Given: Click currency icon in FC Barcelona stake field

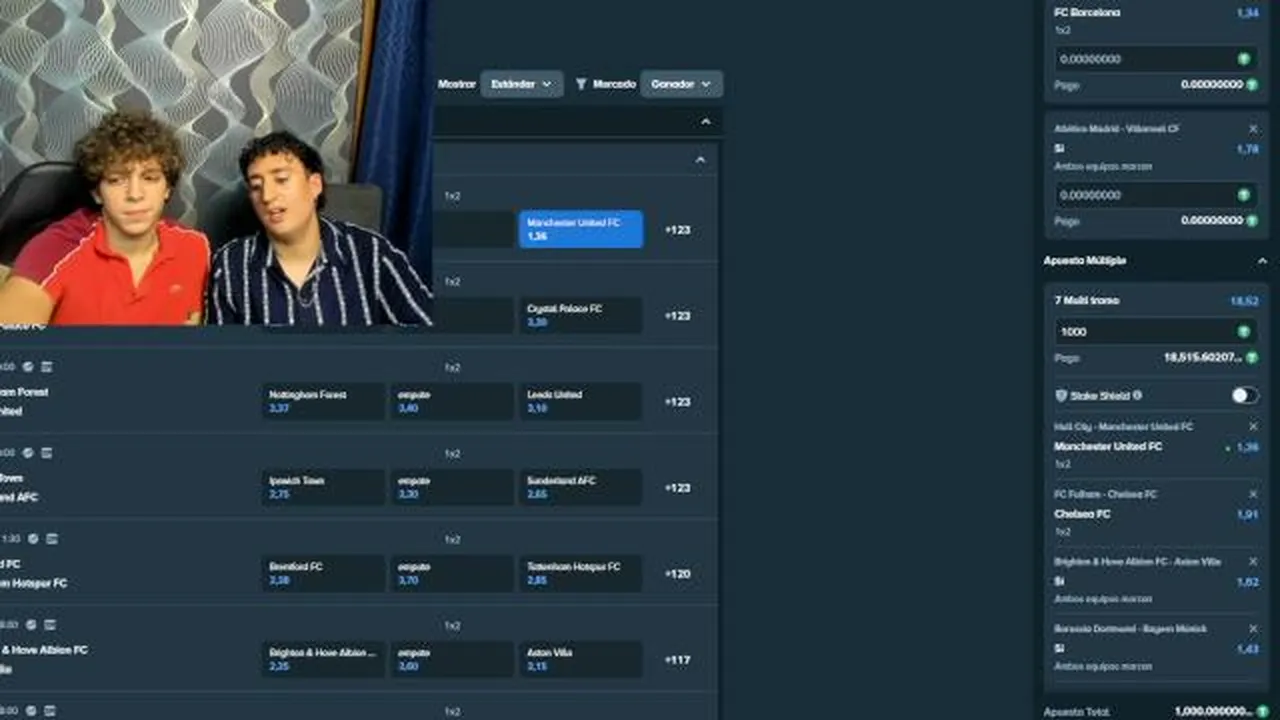Looking at the screenshot, I should point(1244,59).
